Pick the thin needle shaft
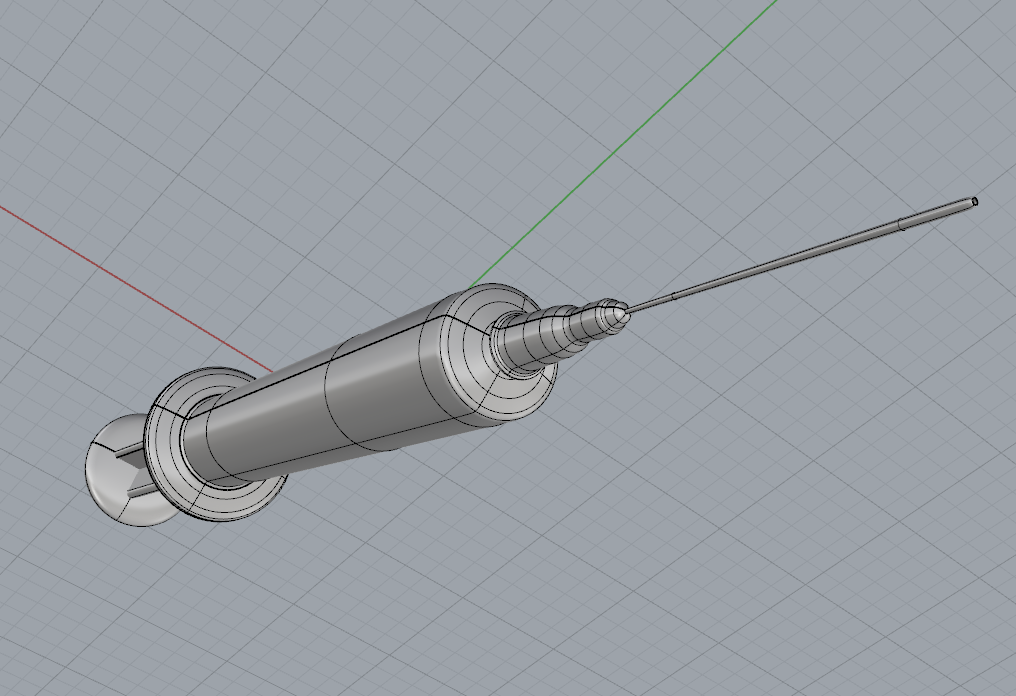 pos(802,255)
